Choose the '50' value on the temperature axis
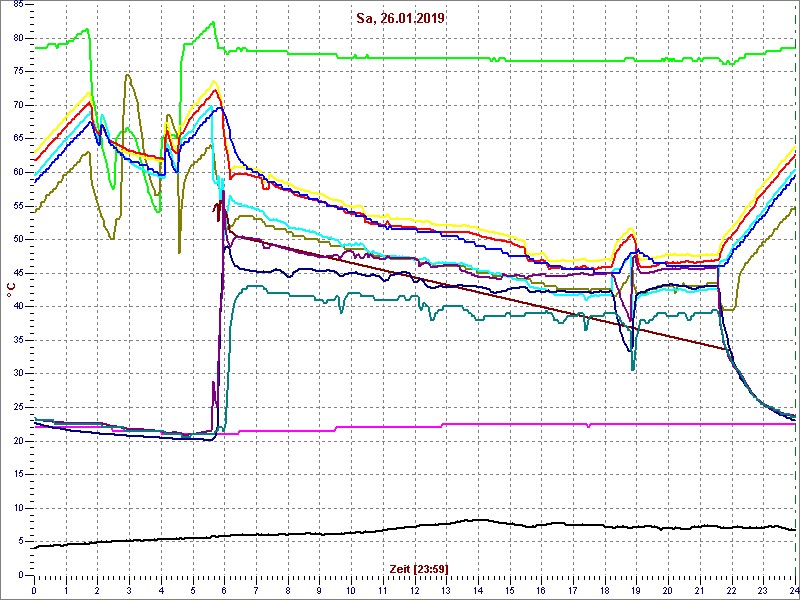 pyautogui.click(x=18, y=240)
